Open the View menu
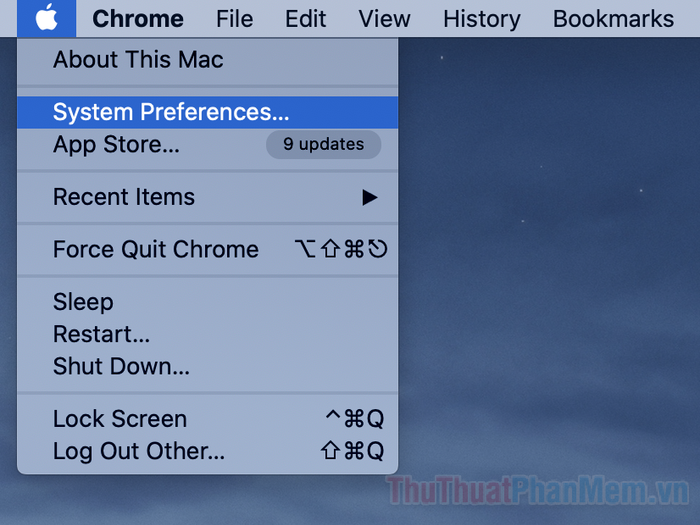This screenshot has height=525, width=700. coord(384,19)
